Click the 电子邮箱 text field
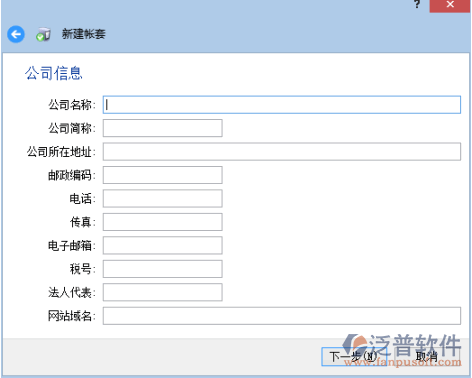Viewport: 472px width, 378px height. pyautogui.click(x=163, y=245)
